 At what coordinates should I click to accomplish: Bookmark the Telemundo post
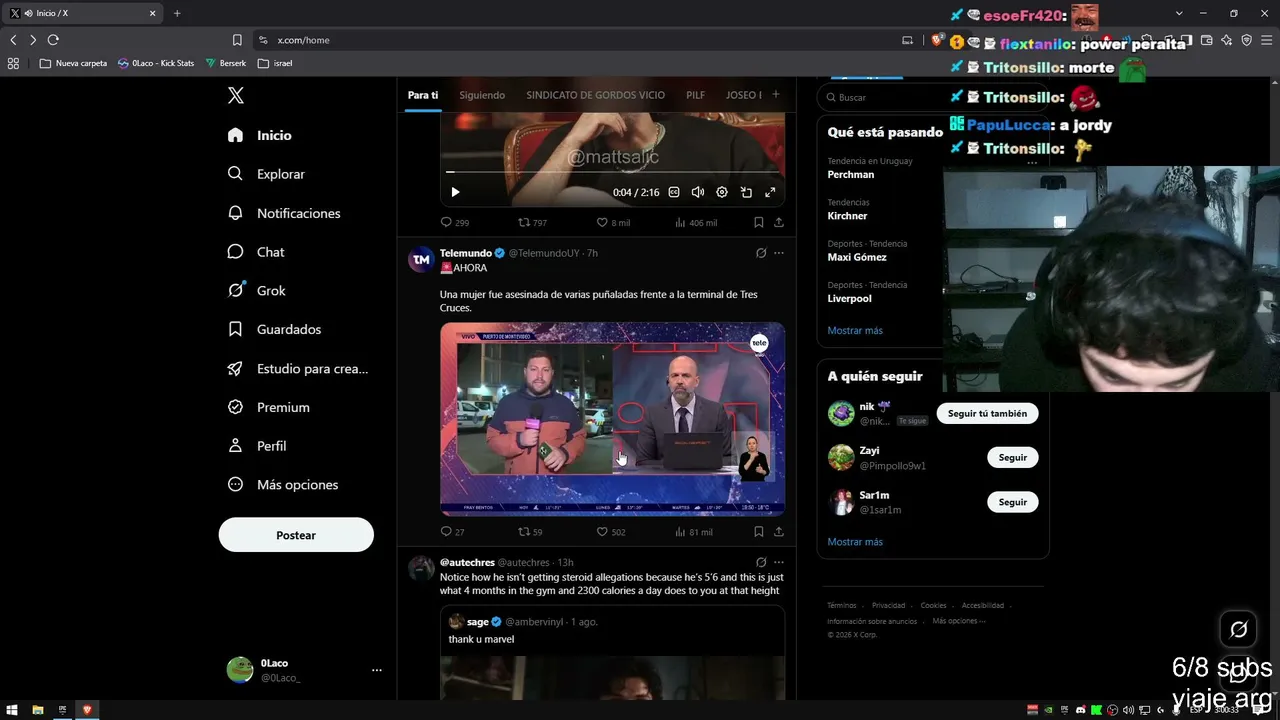click(x=759, y=532)
